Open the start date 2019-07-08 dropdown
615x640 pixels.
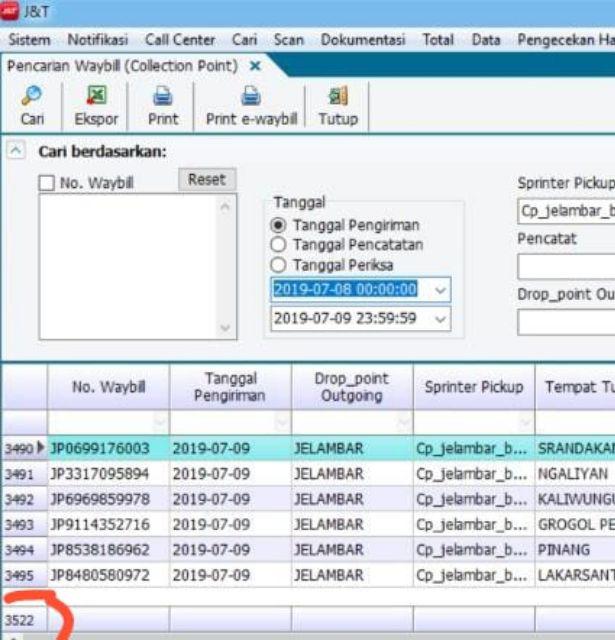441,290
